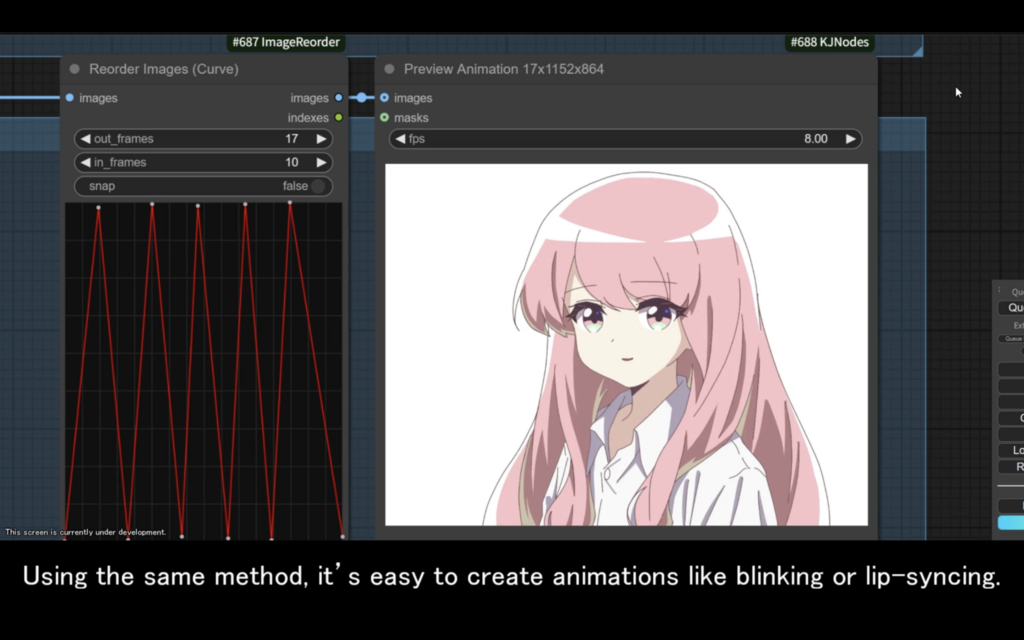Click the Reorder Images (Curve) node title
The width and height of the screenshot is (1024, 640).
pyautogui.click(x=164, y=69)
